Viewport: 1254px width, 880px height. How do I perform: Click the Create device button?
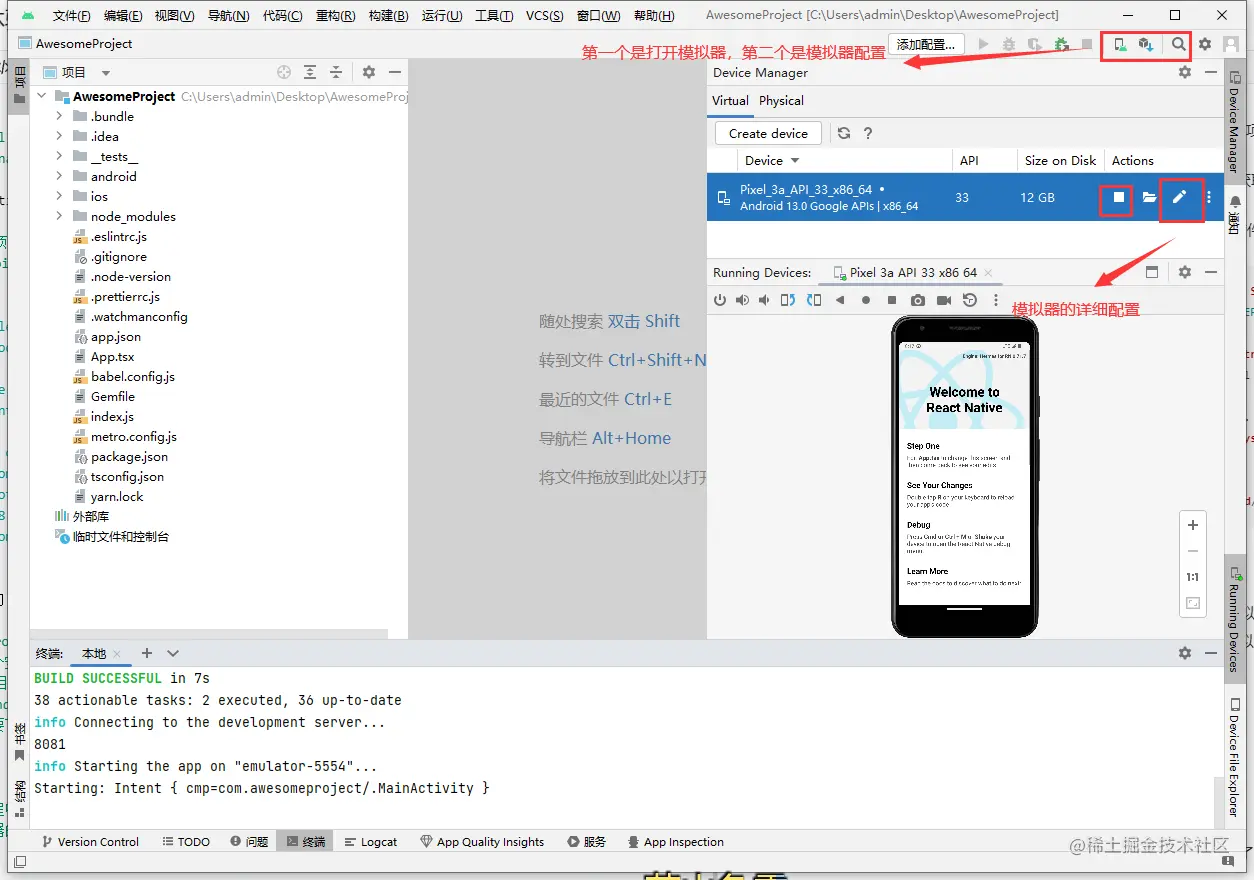pos(768,133)
